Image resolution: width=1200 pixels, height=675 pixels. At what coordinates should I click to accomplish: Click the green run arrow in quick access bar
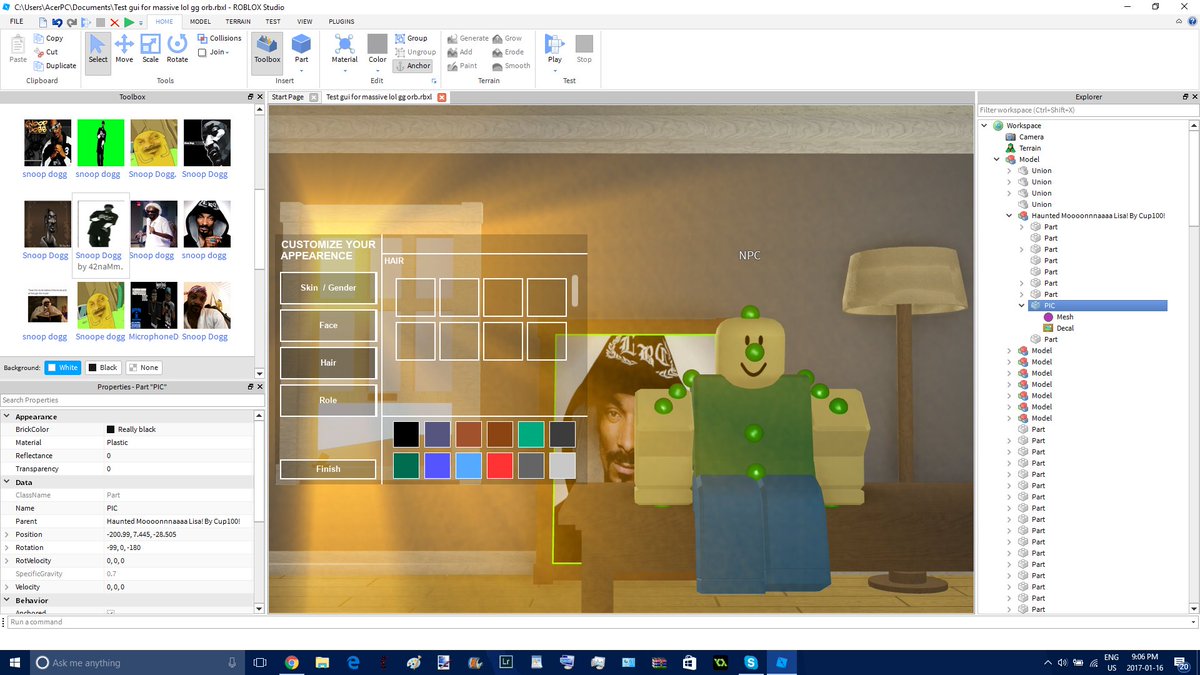(x=129, y=21)
